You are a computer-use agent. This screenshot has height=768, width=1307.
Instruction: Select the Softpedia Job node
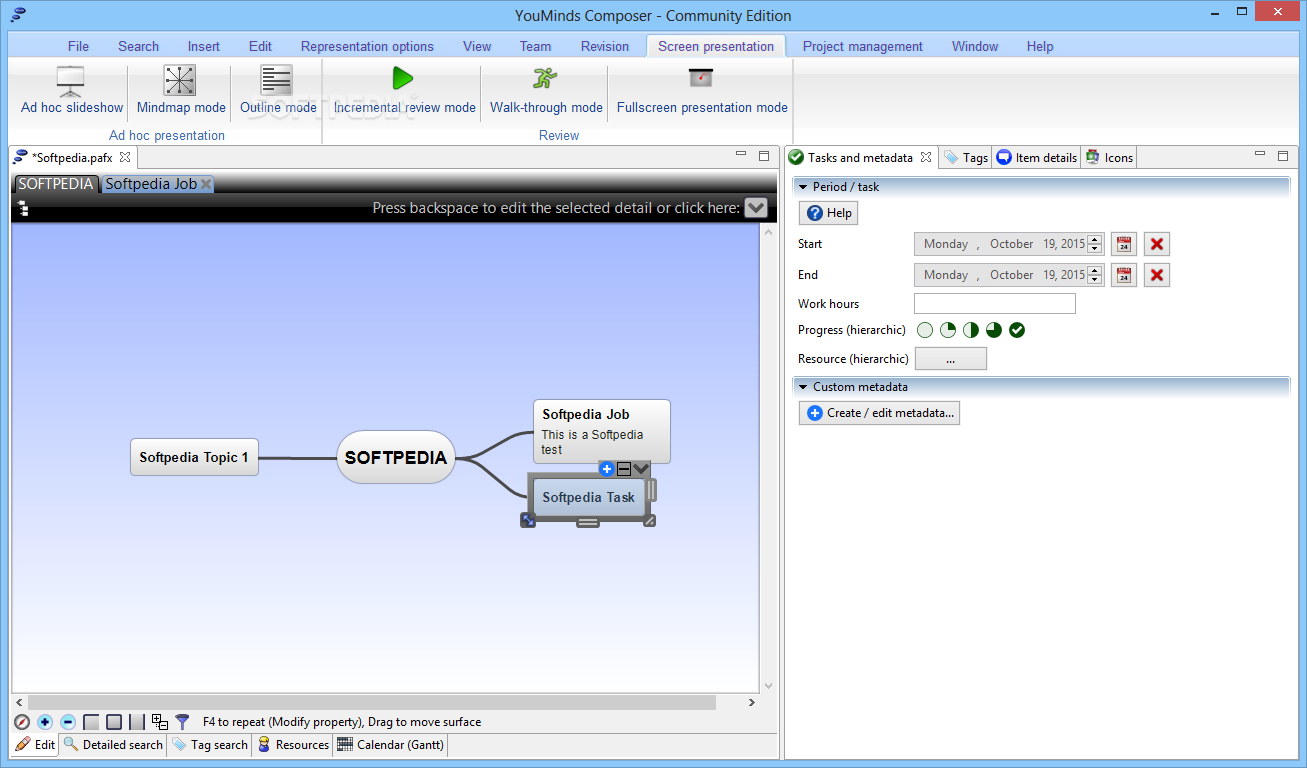[x=602, y=431]
